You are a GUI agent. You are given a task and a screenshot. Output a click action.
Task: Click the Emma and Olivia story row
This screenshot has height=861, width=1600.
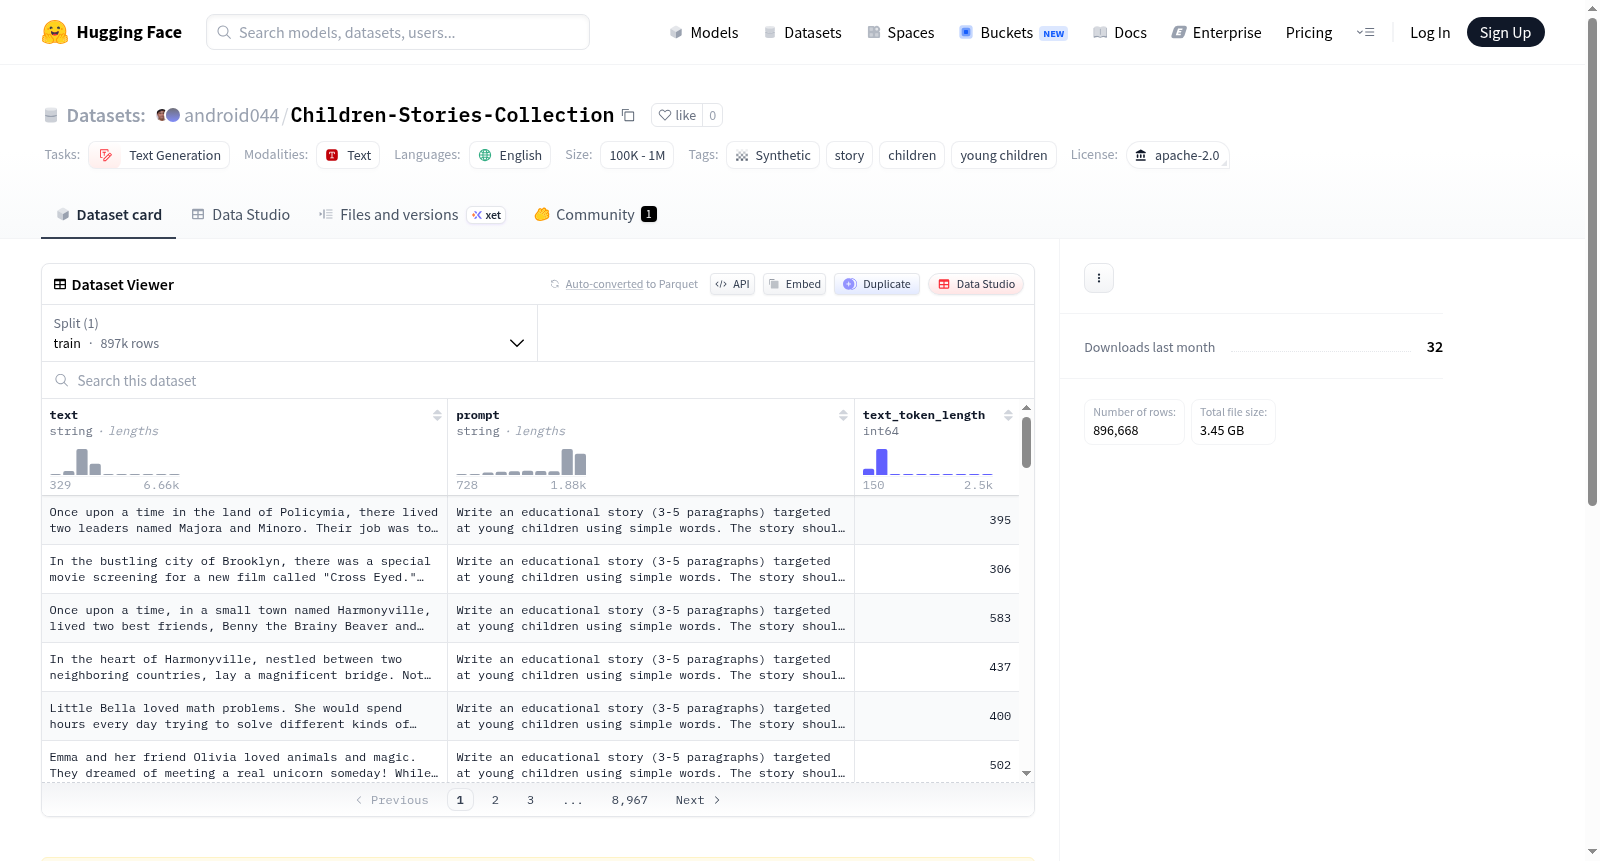coord(530,763)
